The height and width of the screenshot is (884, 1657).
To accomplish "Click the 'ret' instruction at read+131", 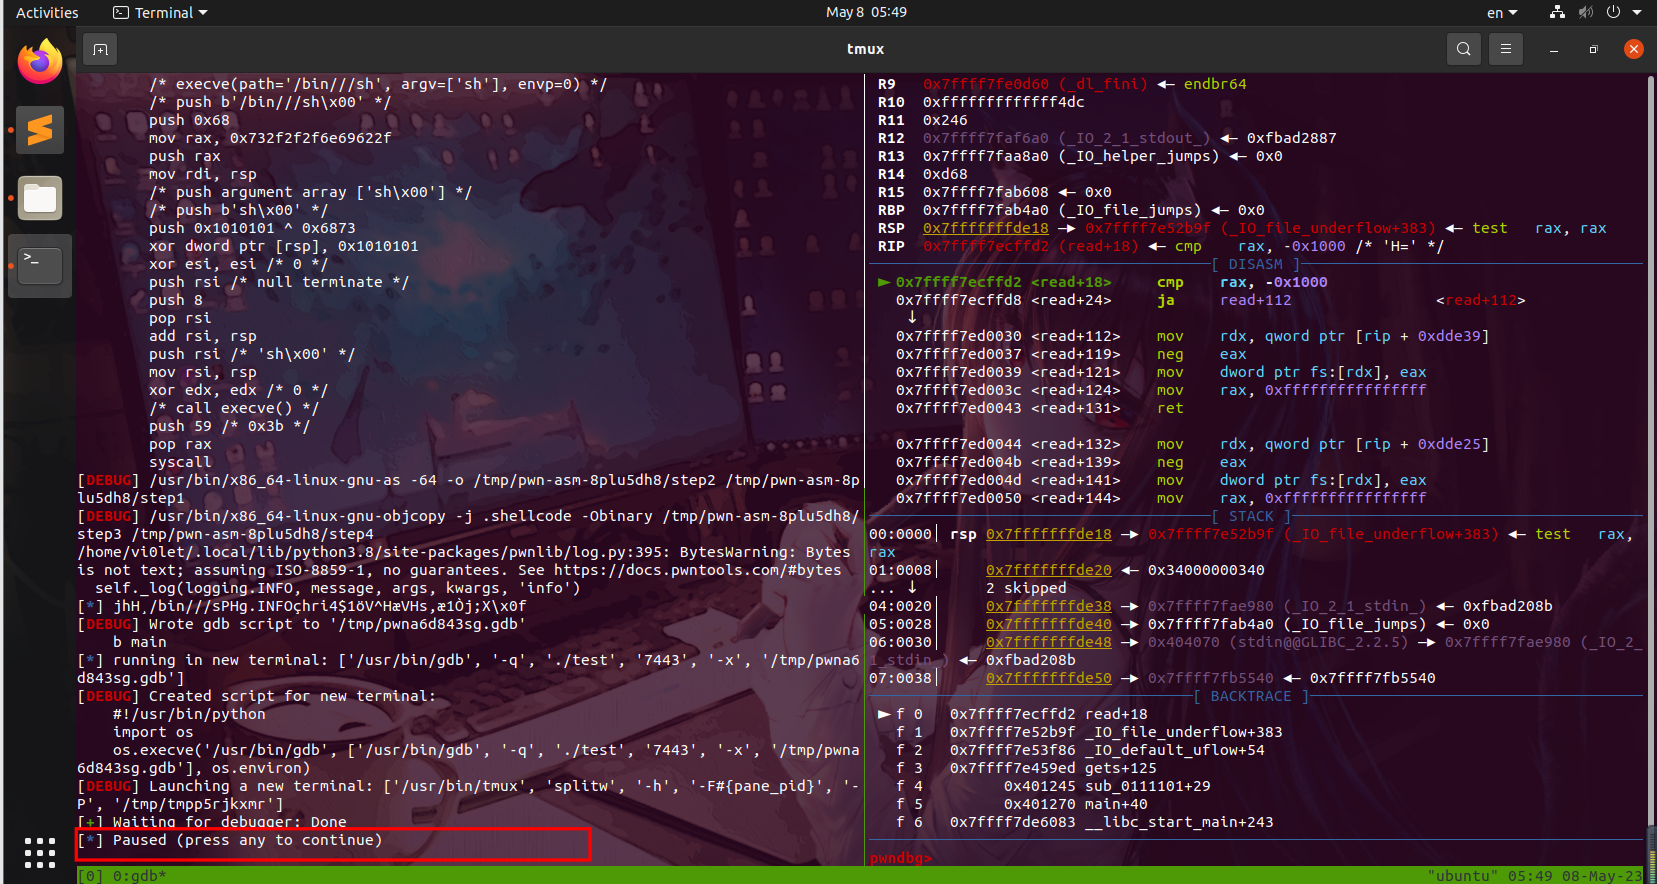I will [1170, 408].
